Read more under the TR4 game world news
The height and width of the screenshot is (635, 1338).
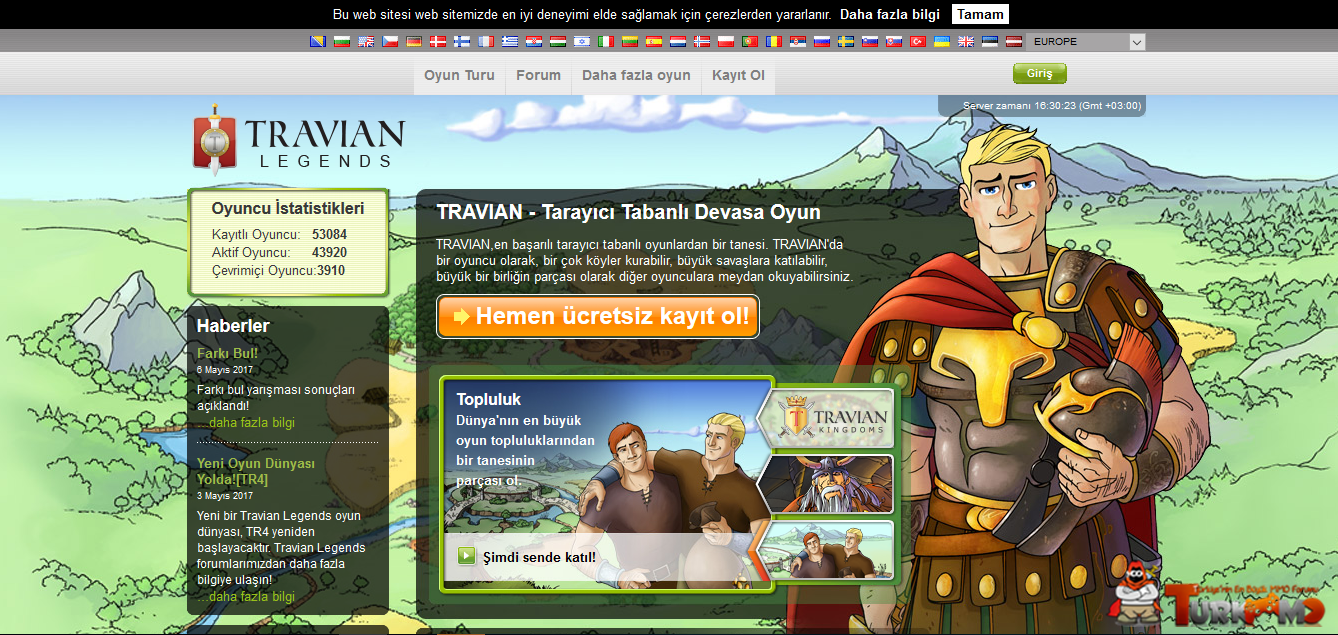246,597
